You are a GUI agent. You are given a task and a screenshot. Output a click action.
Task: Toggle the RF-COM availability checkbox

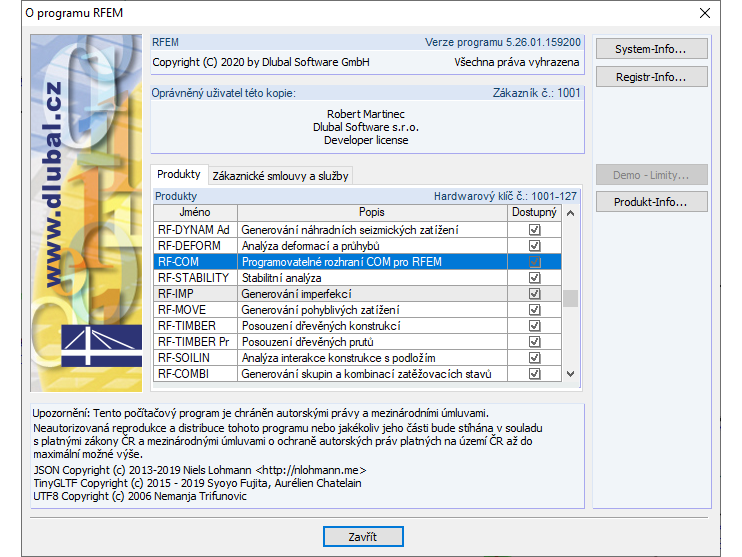(x=534, y=262)
